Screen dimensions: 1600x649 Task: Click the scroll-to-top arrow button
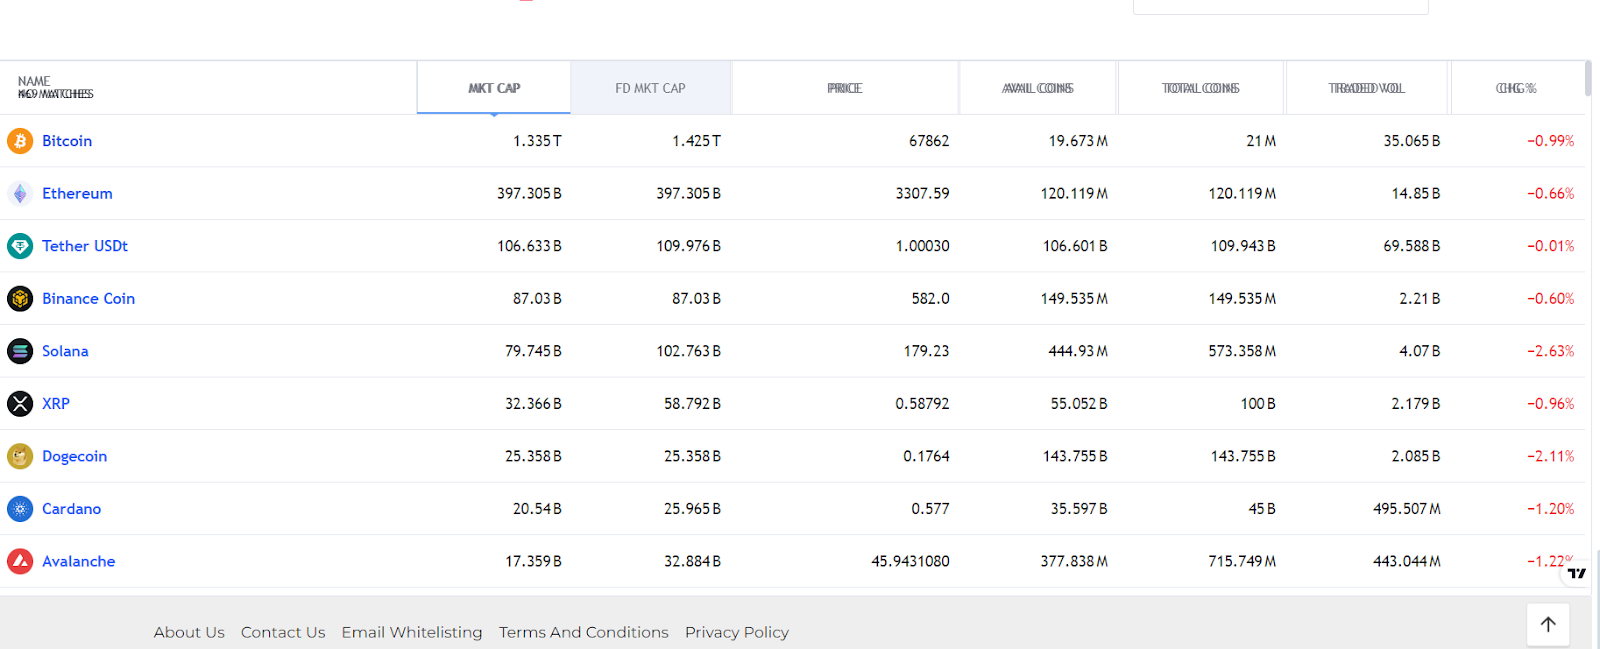click(1548, 624)
